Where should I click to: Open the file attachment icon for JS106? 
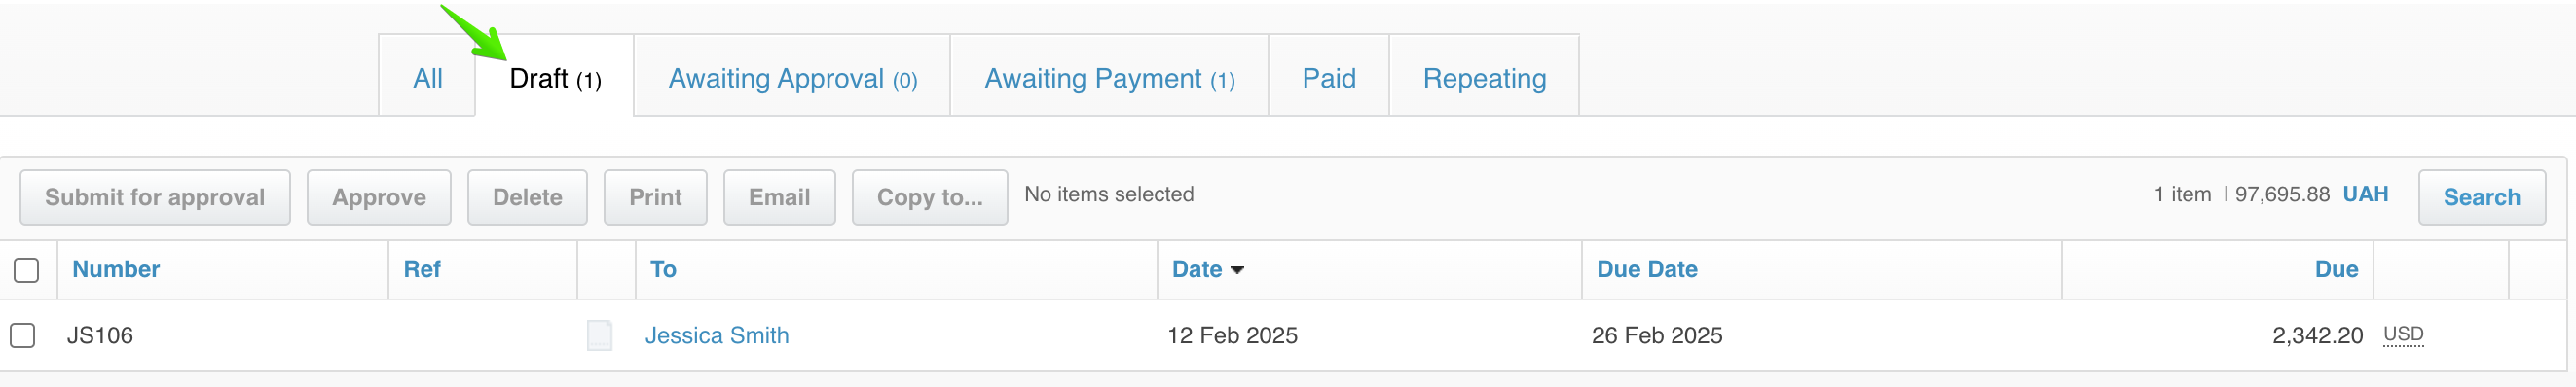click(x=599, y=335)
